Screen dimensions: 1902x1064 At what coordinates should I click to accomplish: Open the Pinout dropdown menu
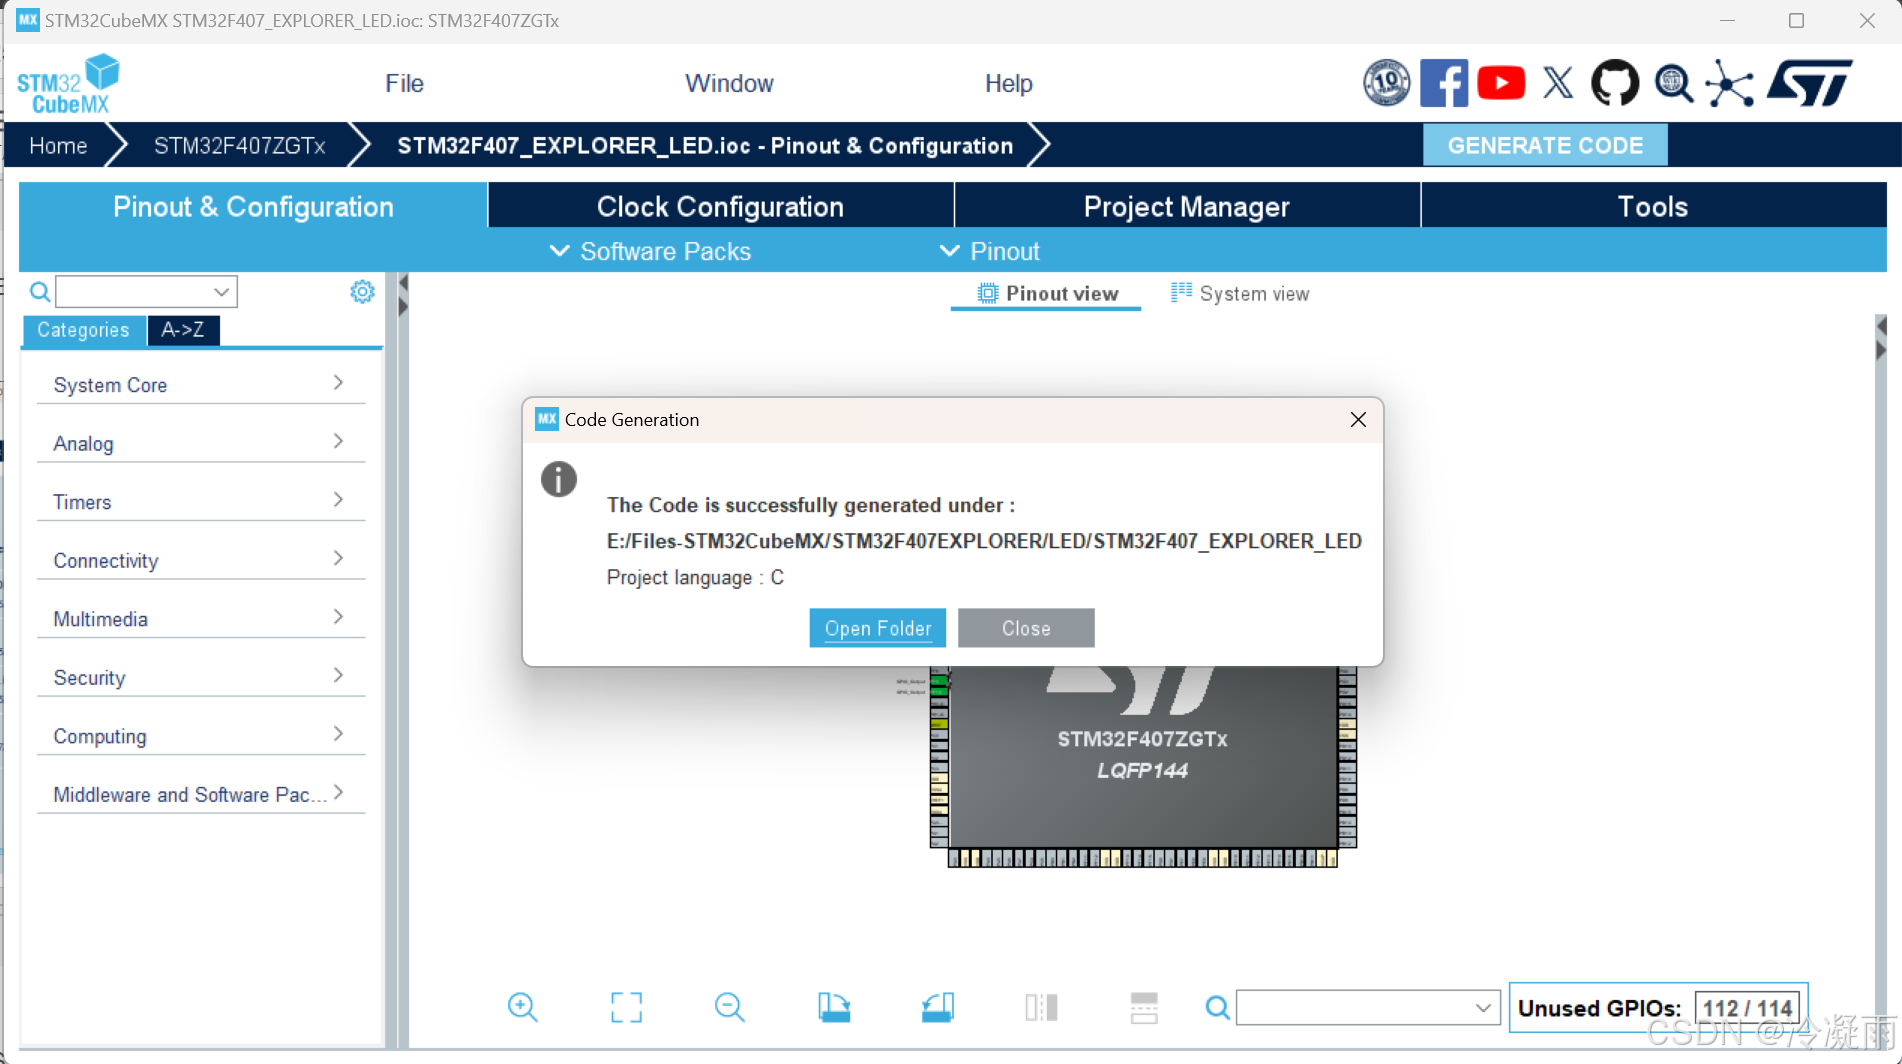tap(990, 251)
